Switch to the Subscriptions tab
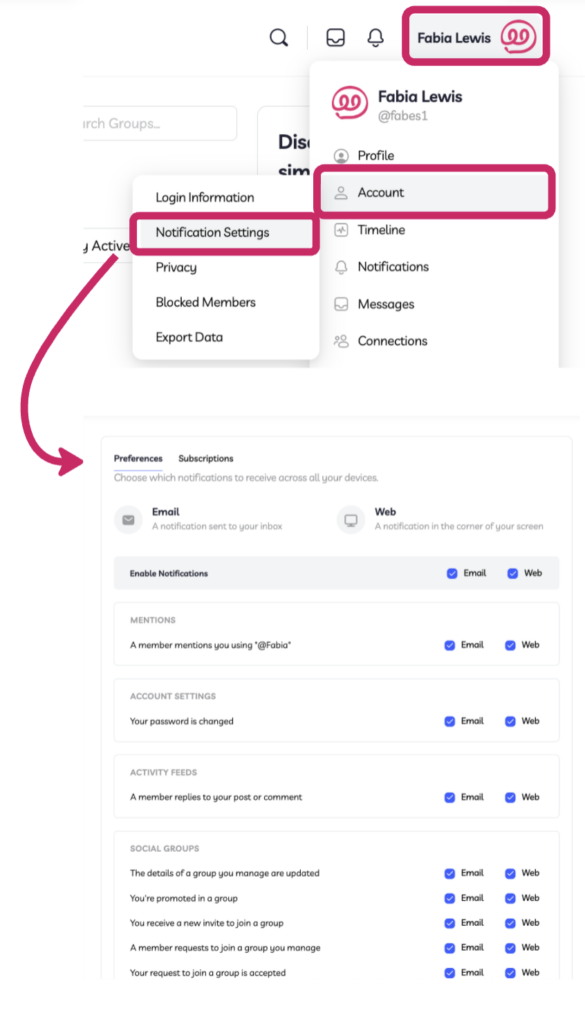The width and height of the screenshot is (585, 1024). point(206,458)
